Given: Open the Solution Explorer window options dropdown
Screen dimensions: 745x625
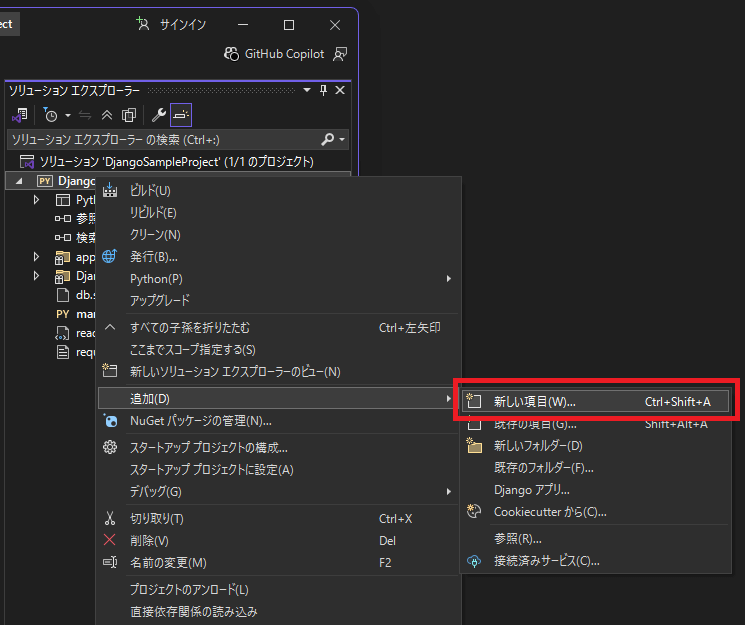Looking at the screenshot, I should point(307,90).
